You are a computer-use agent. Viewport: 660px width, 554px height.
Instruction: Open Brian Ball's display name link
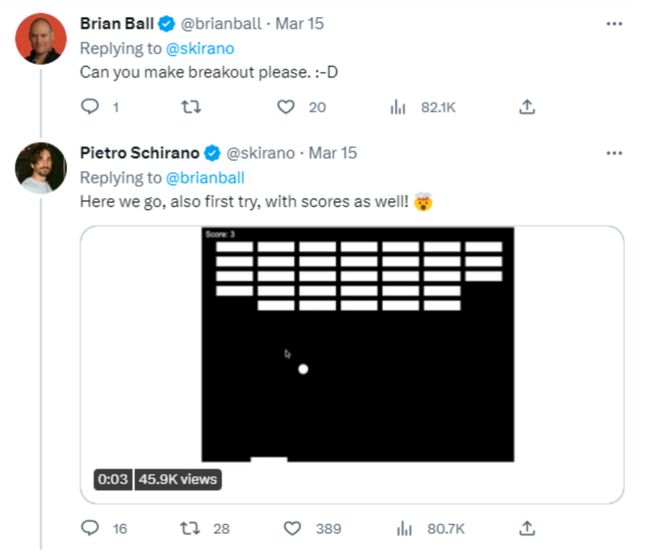tap(115, 23)
